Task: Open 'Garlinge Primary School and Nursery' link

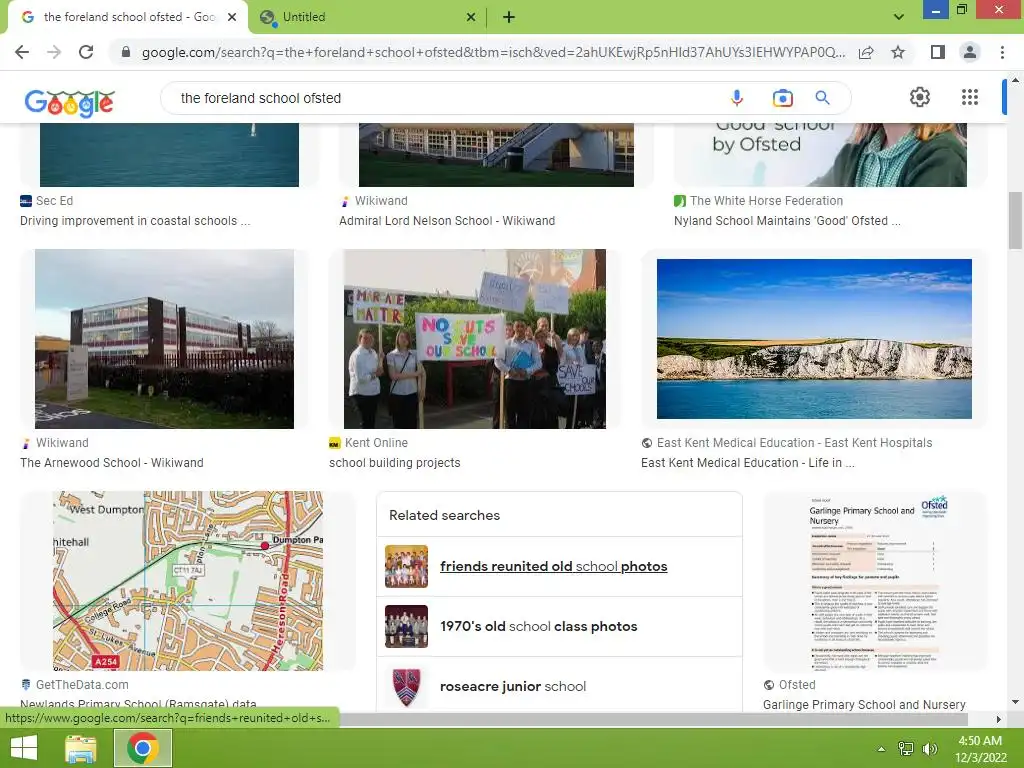Action: tap(864, 705)
